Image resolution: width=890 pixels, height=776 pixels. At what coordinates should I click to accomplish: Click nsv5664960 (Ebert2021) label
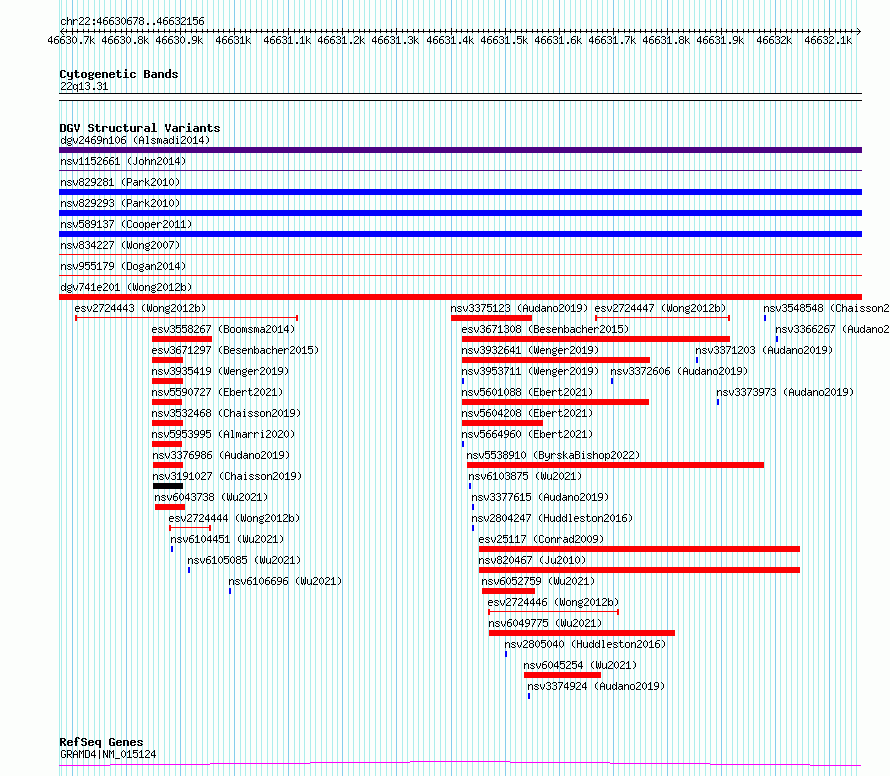(527, 434)
